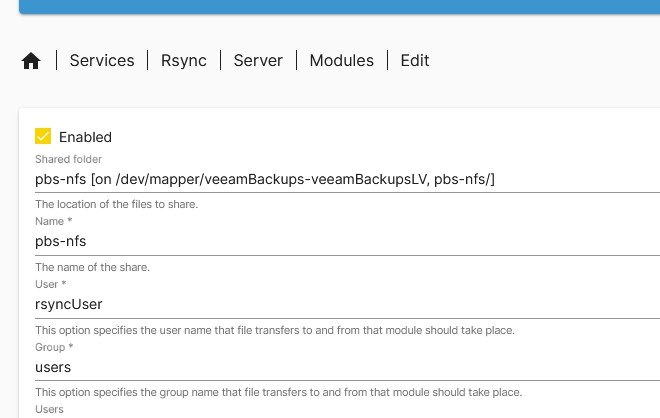660x418 pixels.
Task: Select the Edit breadcrumb
Action: click(415, 61)
